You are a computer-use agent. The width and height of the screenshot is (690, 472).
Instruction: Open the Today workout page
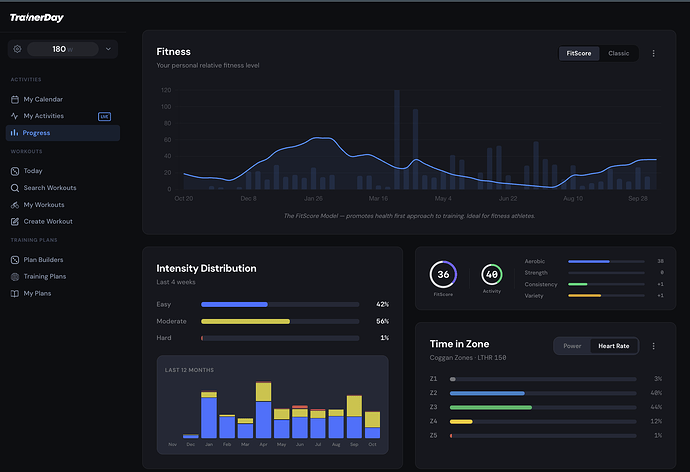(33, 171)
